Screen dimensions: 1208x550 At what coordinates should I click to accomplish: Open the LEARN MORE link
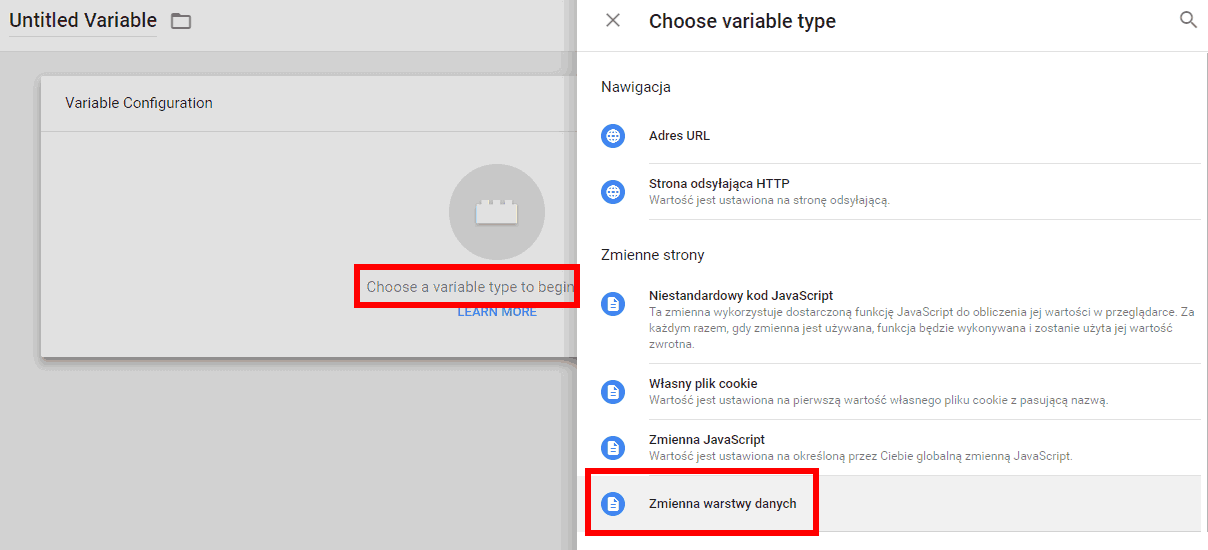497,312
